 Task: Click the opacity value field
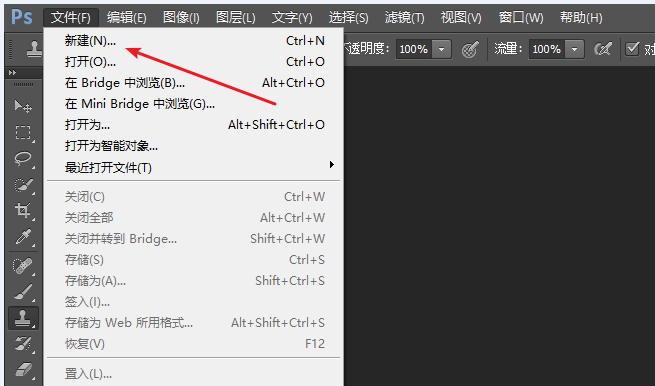tap(414, 49)
